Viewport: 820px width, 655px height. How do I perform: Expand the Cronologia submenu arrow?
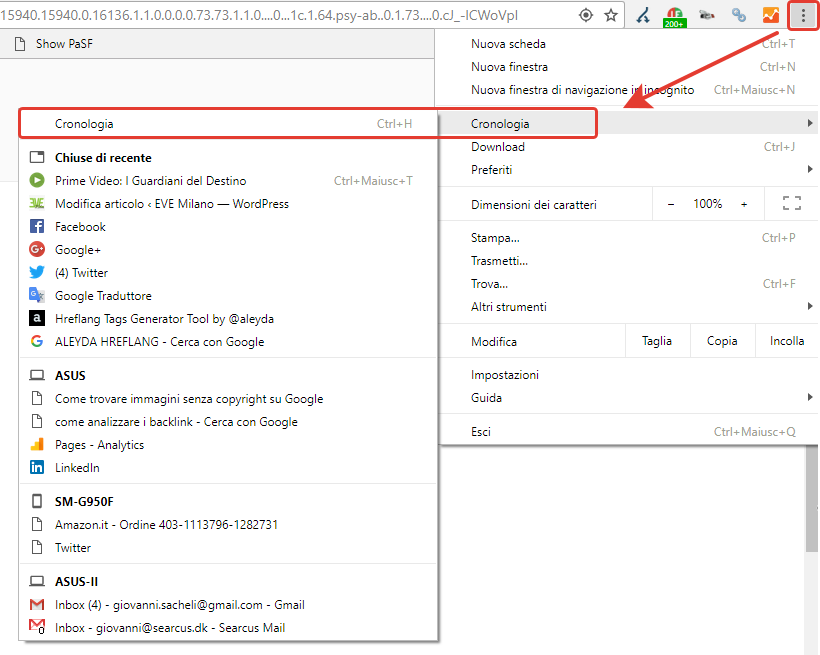point(810,123)
